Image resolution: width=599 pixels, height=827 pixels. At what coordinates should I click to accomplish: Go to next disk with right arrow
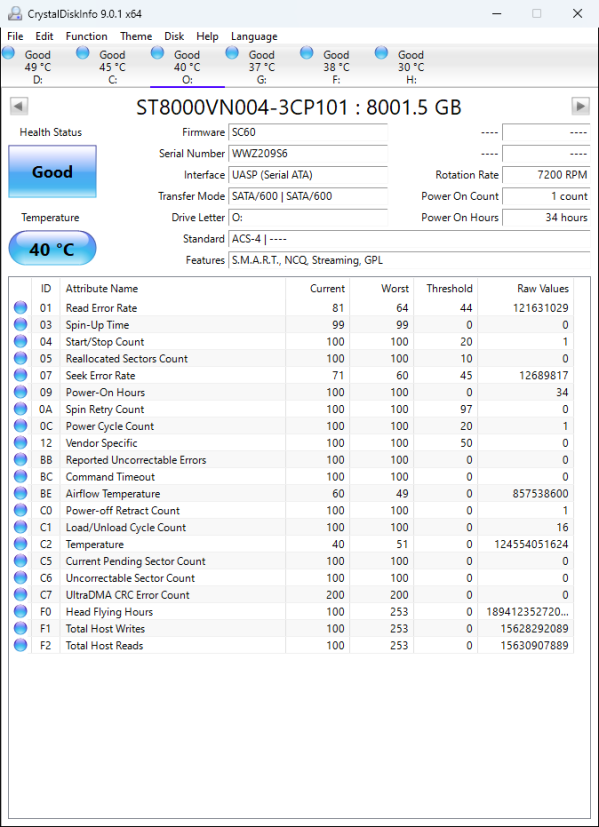[581, 107]
